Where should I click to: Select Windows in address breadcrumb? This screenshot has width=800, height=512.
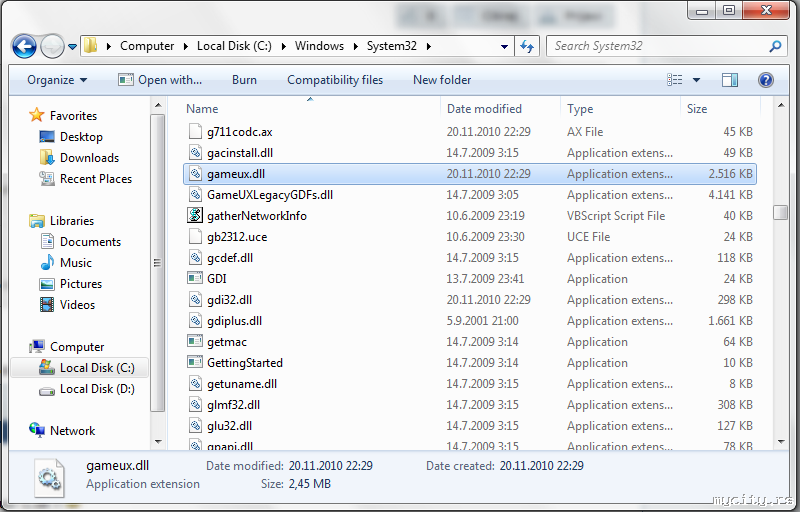[x=319, y=46]
